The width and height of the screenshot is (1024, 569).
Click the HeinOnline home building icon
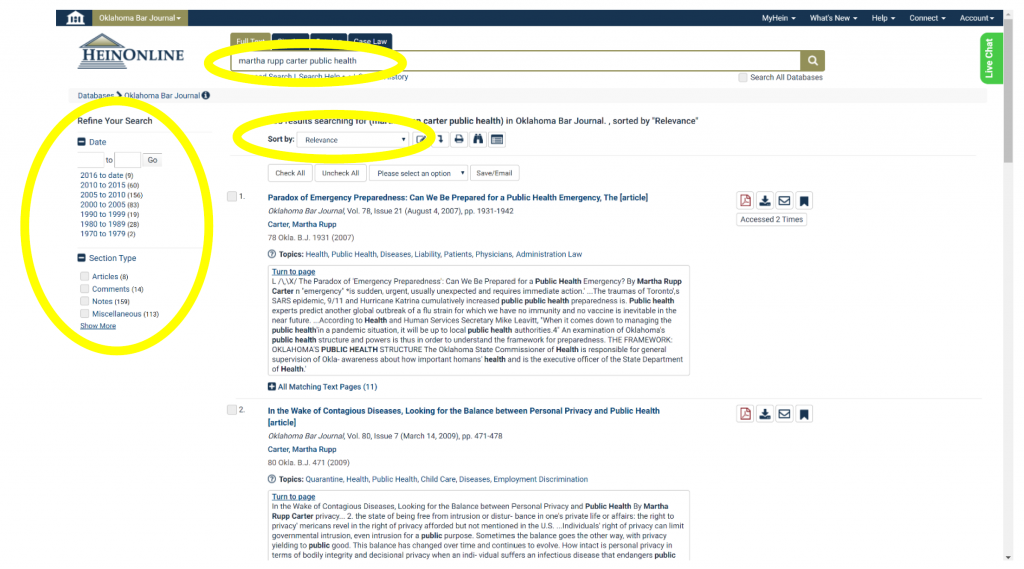click(75, 18)
